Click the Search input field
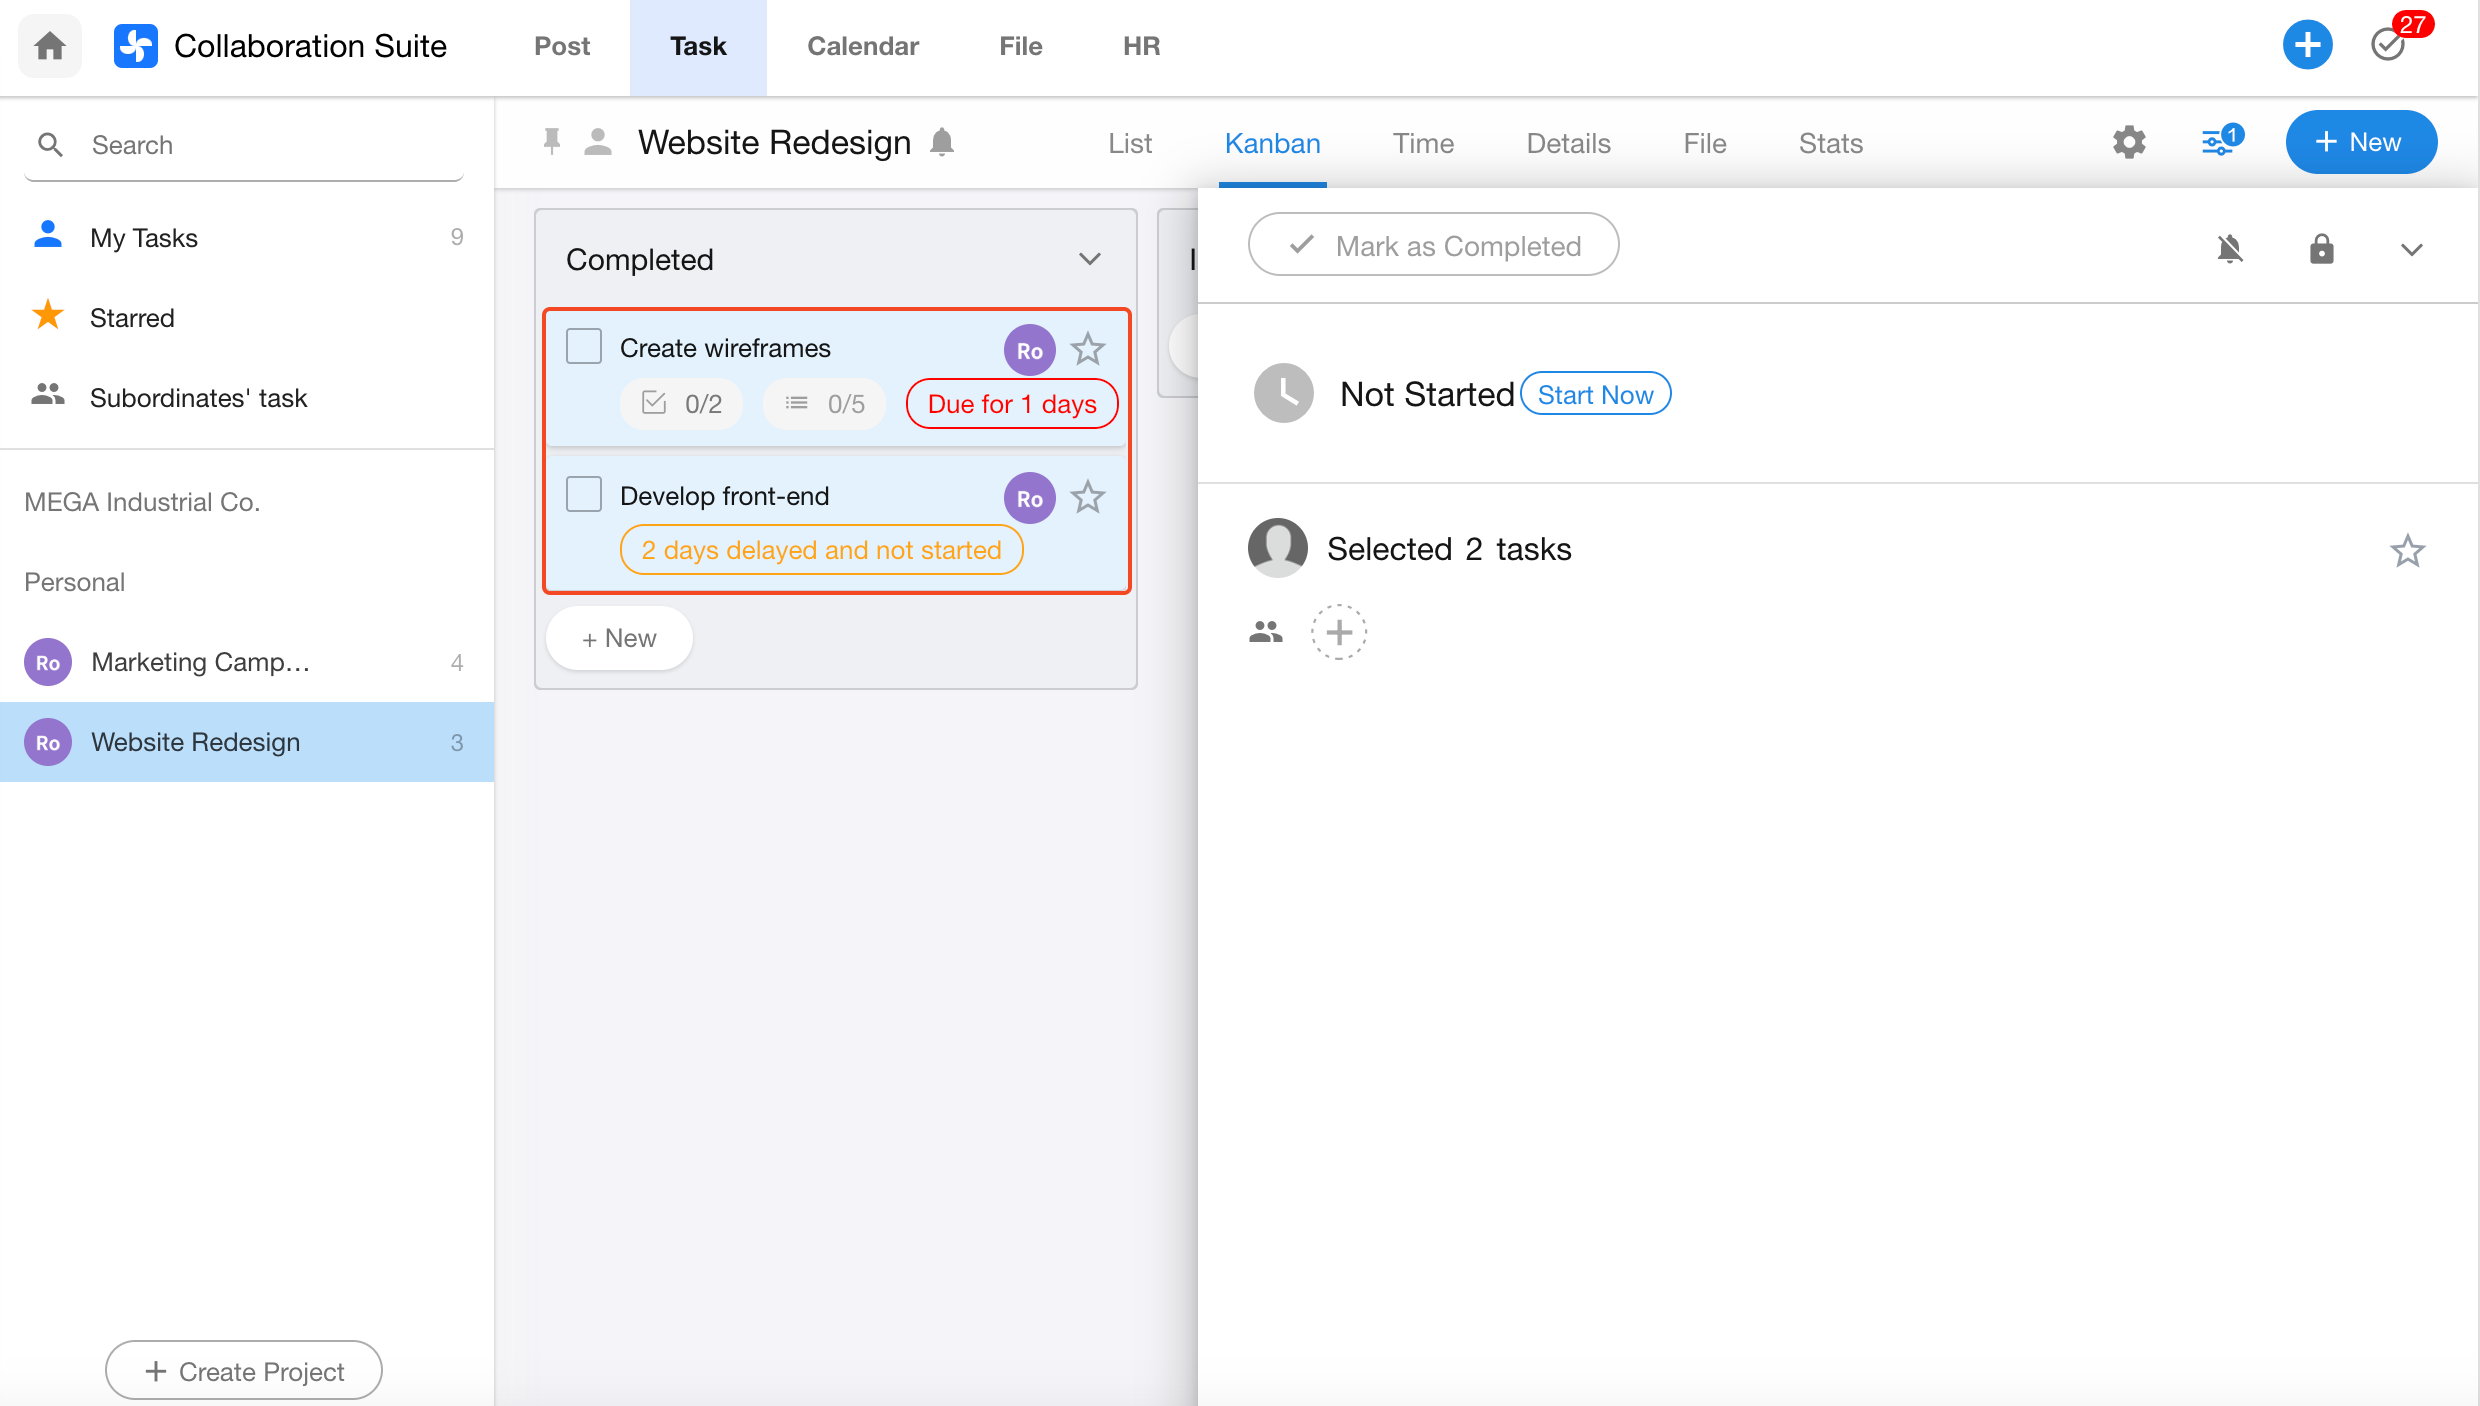The image size is (2480, 1406). coord(270,145)
